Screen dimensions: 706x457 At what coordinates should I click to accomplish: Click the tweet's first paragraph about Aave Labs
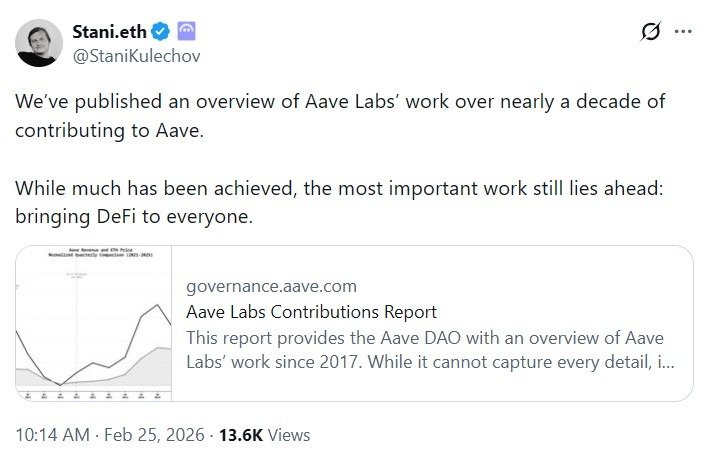coord(340,116)
